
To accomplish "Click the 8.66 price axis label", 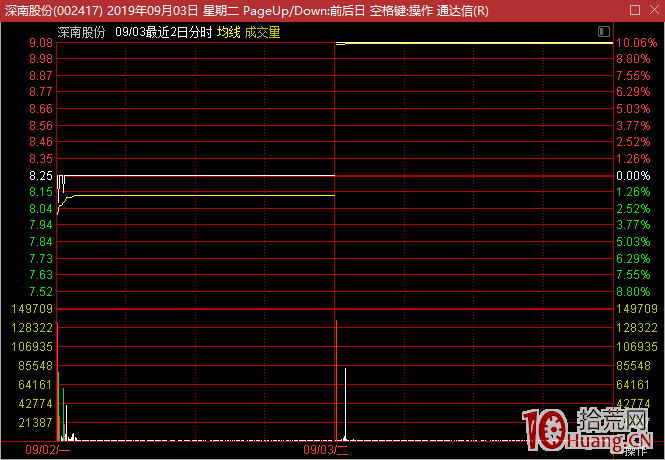I will pyautogui.click(x=41, y=109).
